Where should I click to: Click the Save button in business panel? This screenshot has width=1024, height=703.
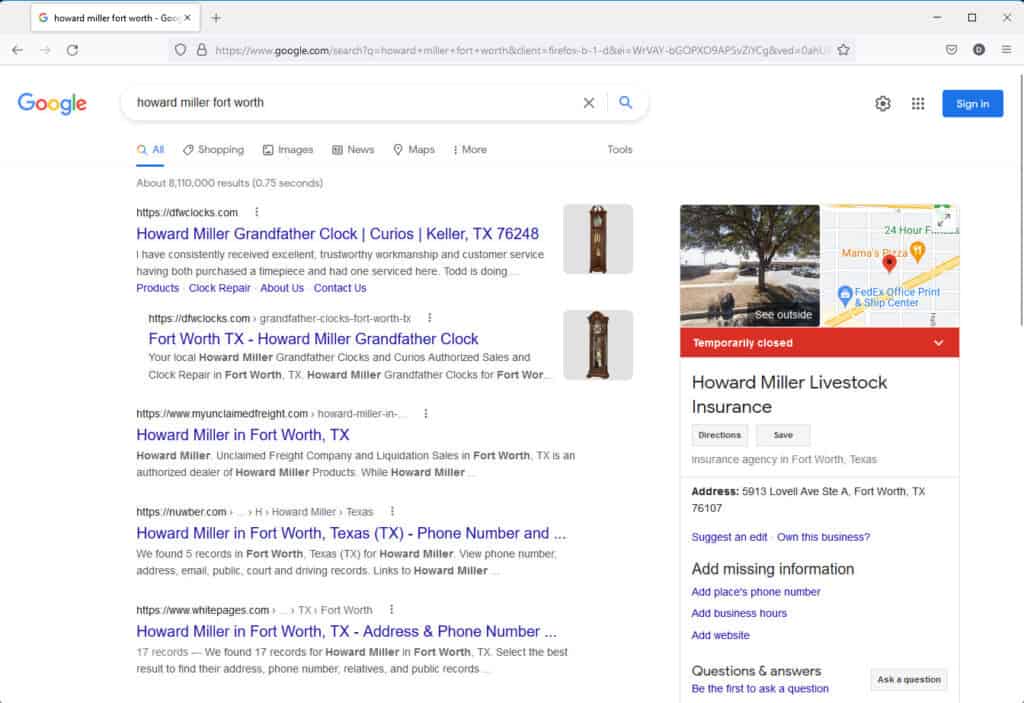(x=783, y=435)
